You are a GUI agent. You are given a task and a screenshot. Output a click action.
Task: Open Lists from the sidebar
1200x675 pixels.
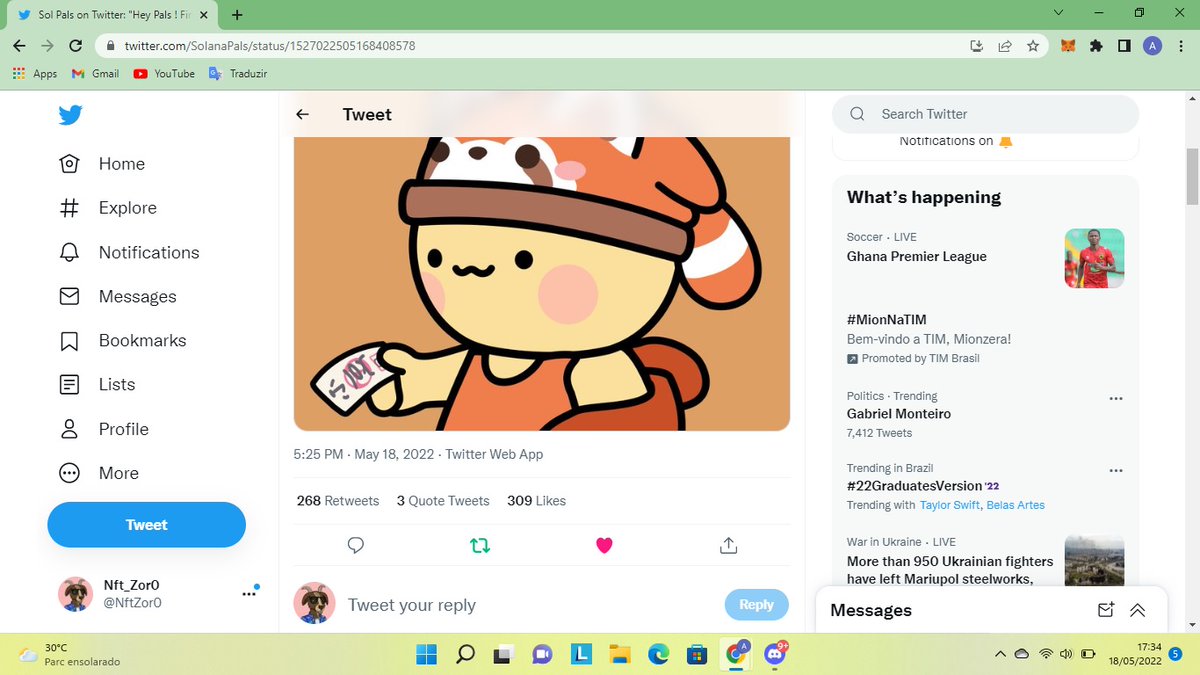tap(97, 384)
